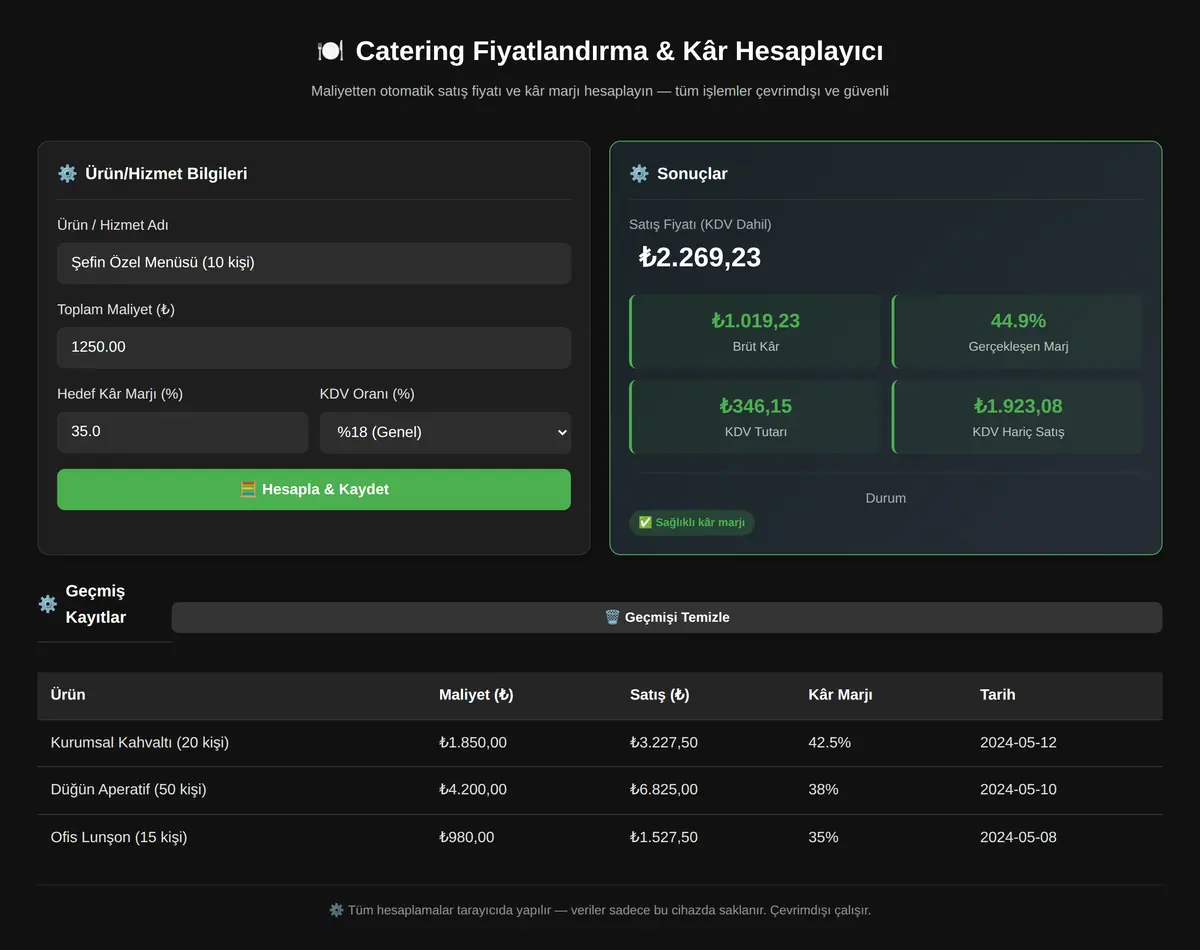Image resolution: width=1200 pixels, height=950 pixels.
Task: Focus the Ürün / Hizmet Adı field
Action: point(314,263)
